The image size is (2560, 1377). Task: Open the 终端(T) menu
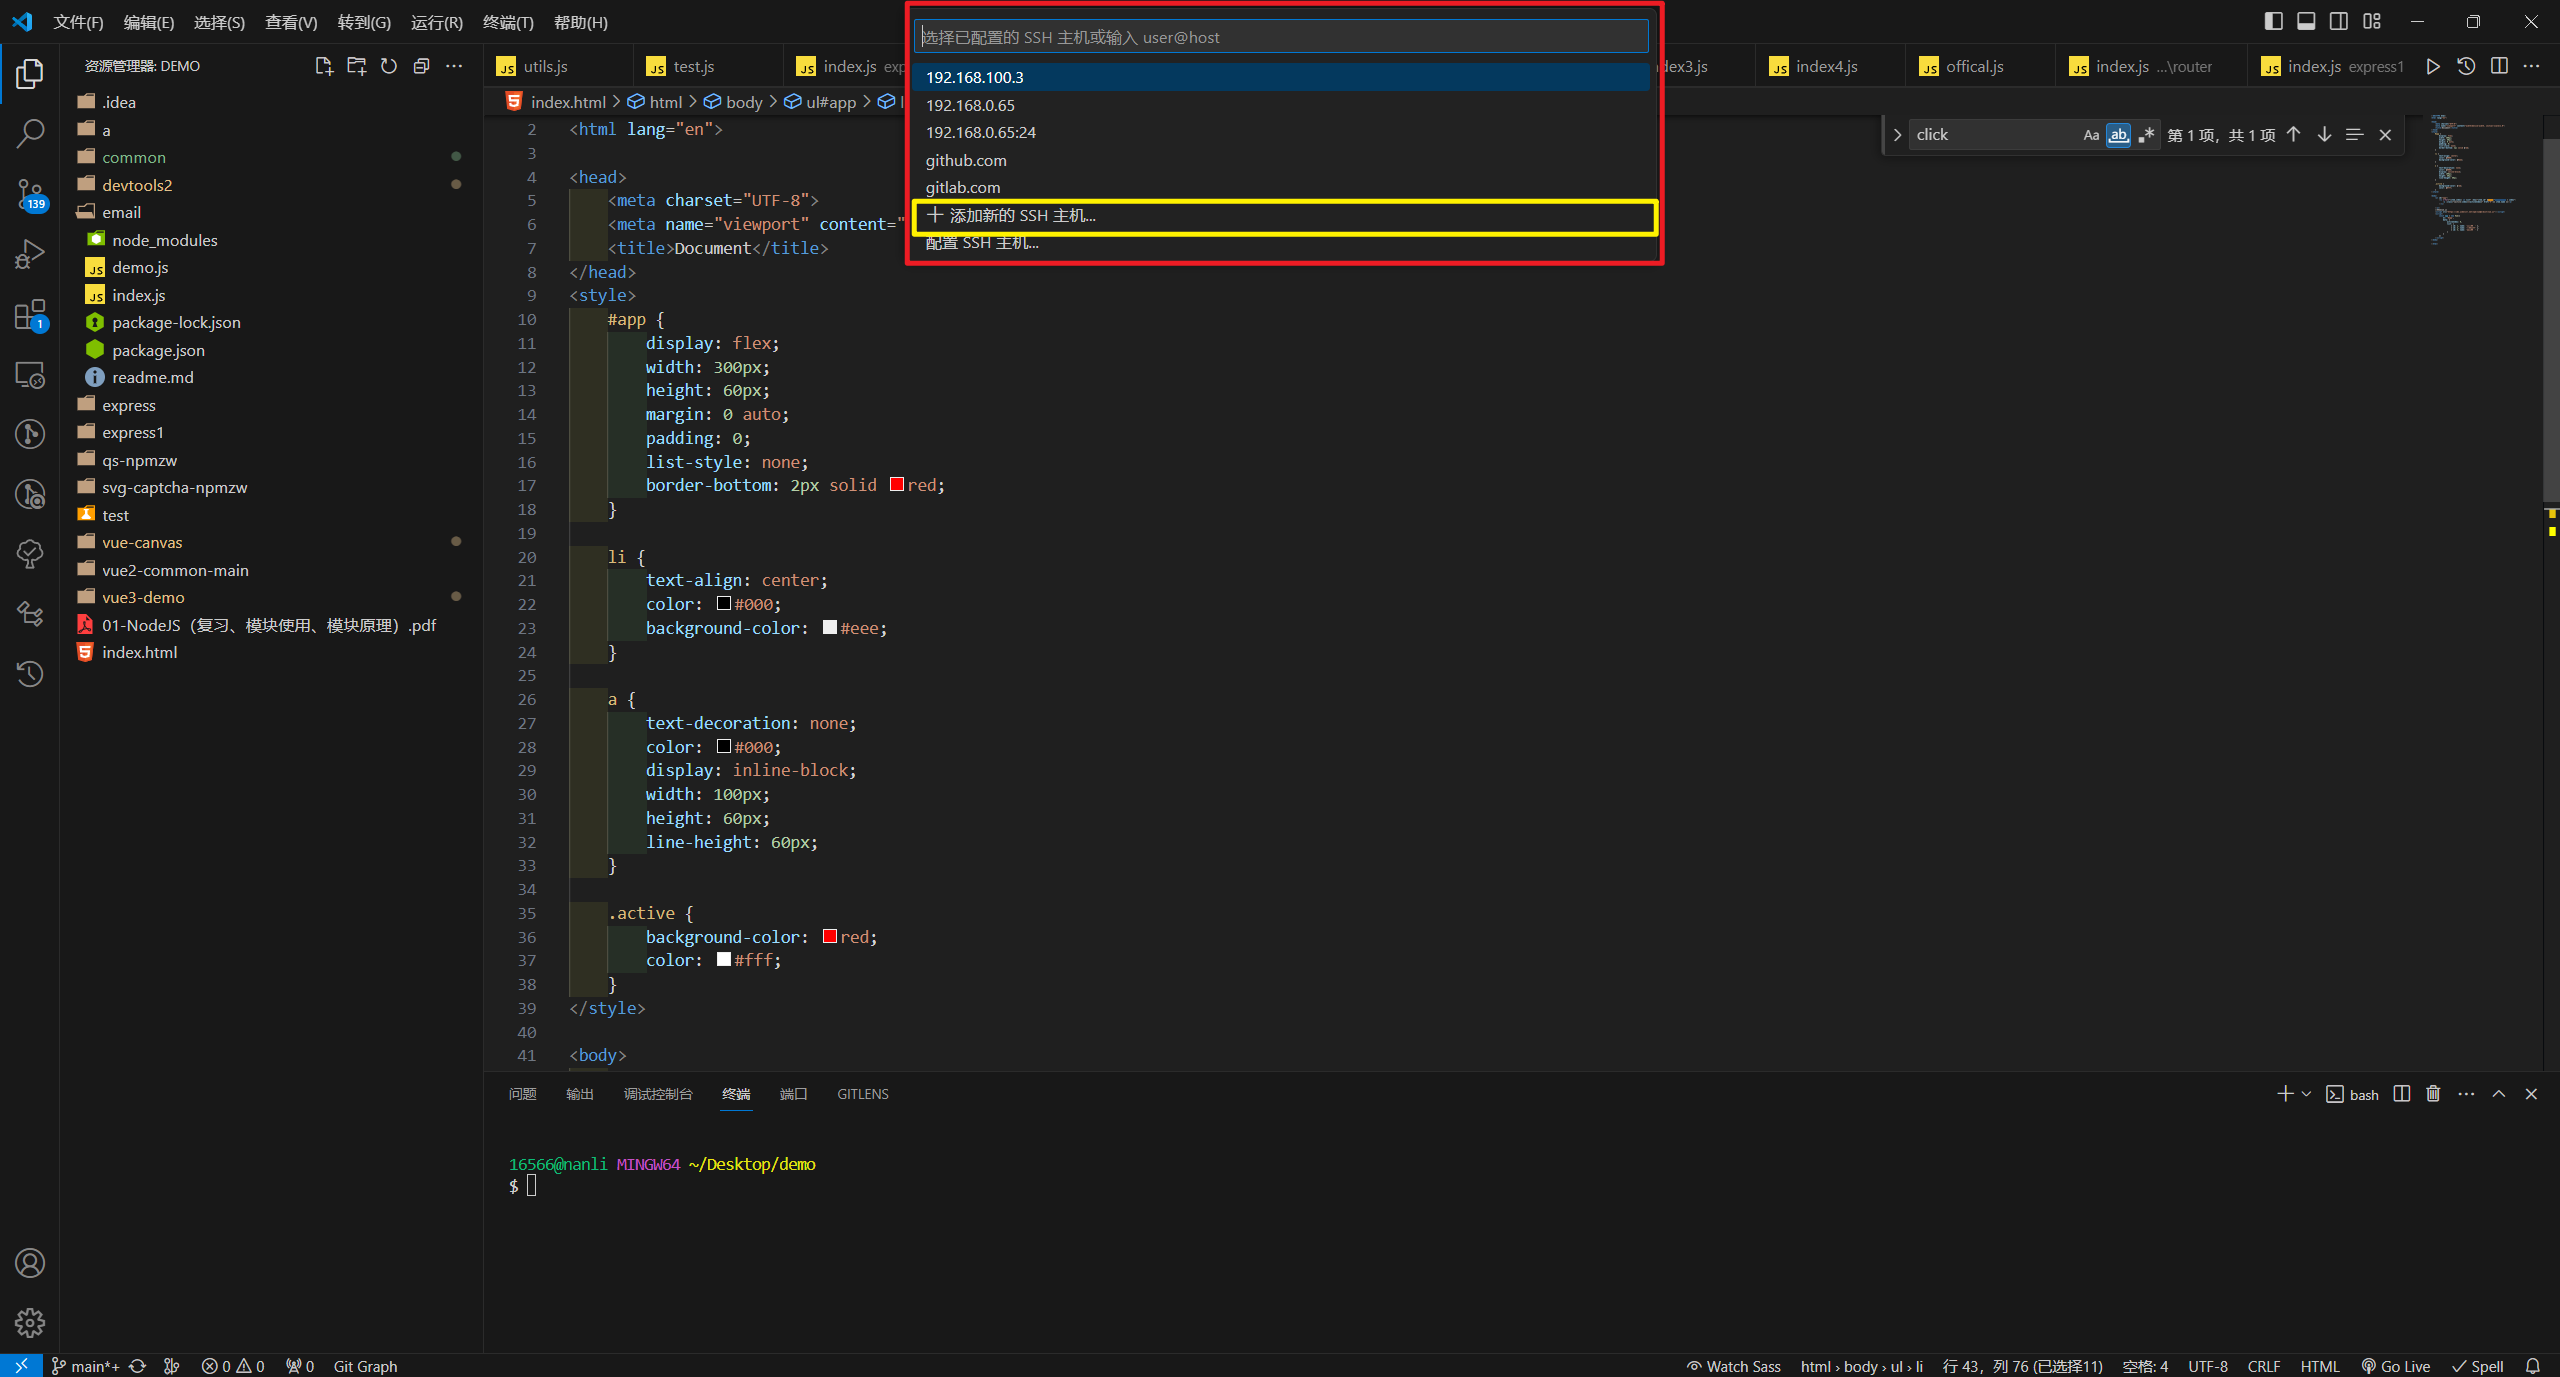point(508,22)
